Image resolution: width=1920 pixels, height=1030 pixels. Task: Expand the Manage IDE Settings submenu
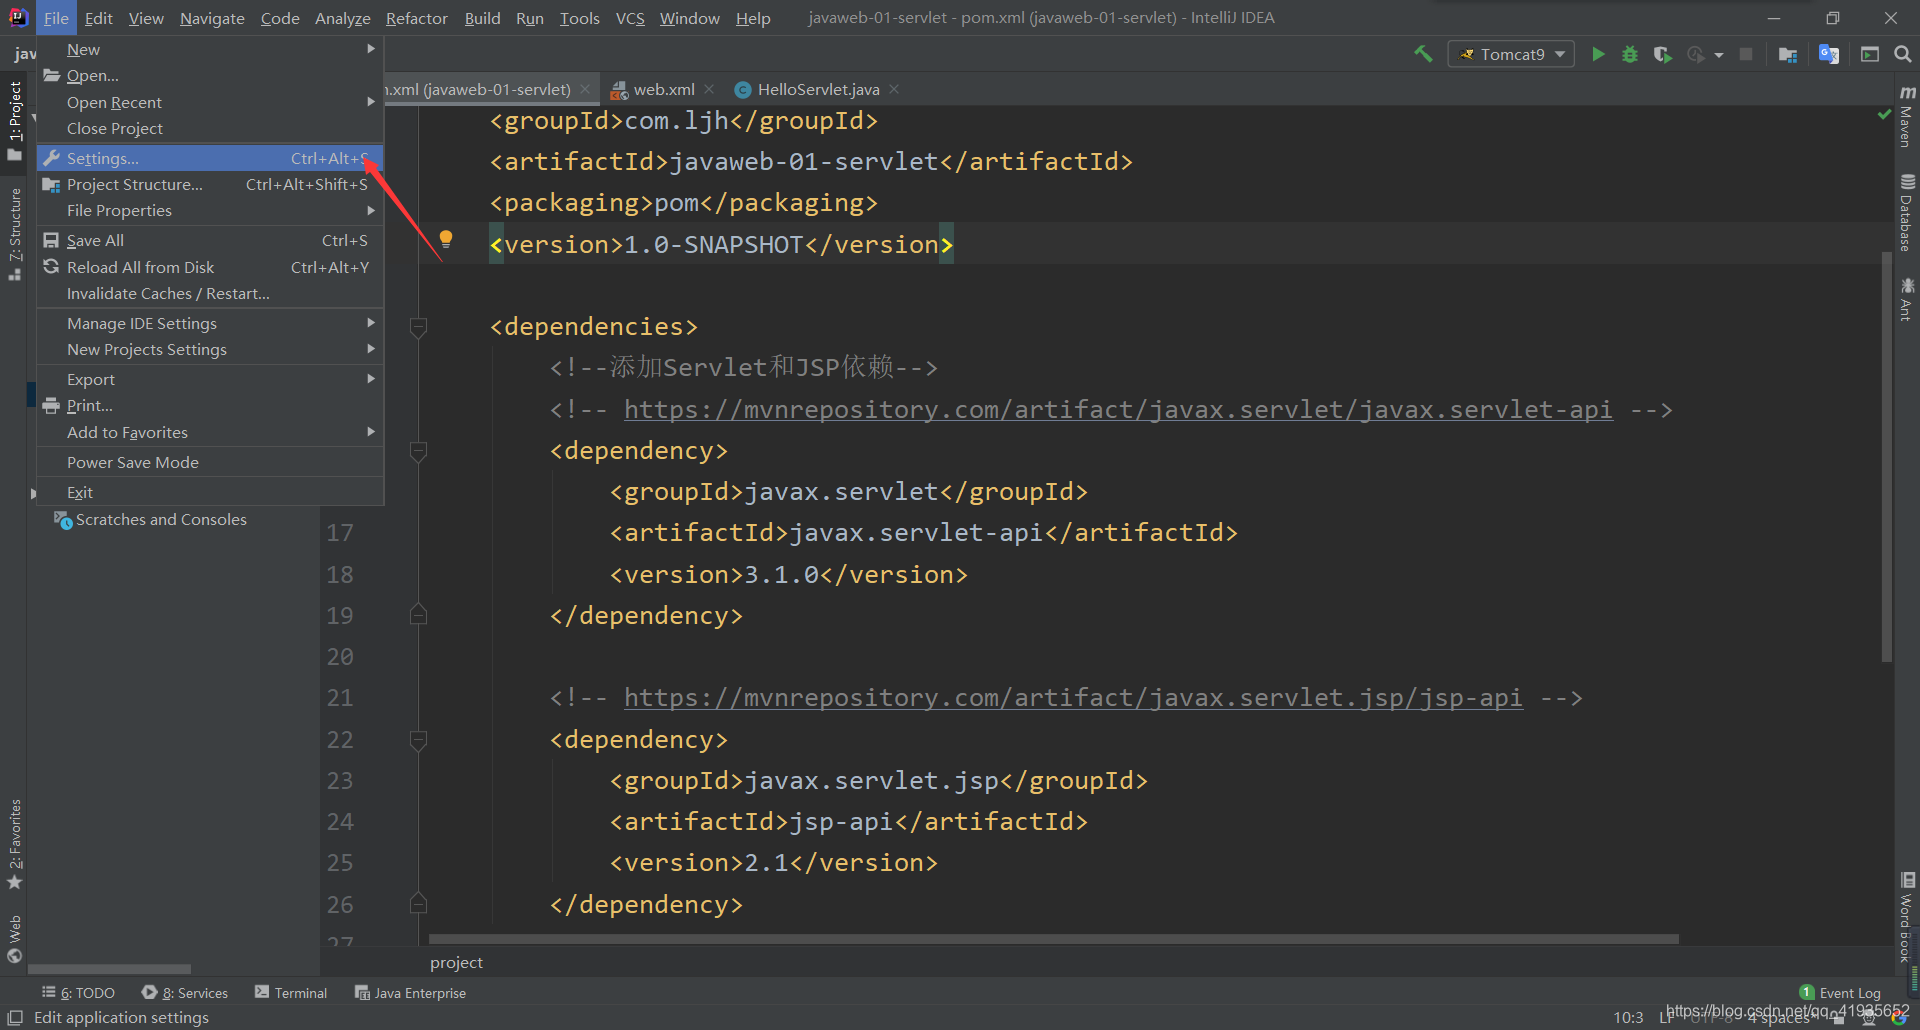coord(210,323)
